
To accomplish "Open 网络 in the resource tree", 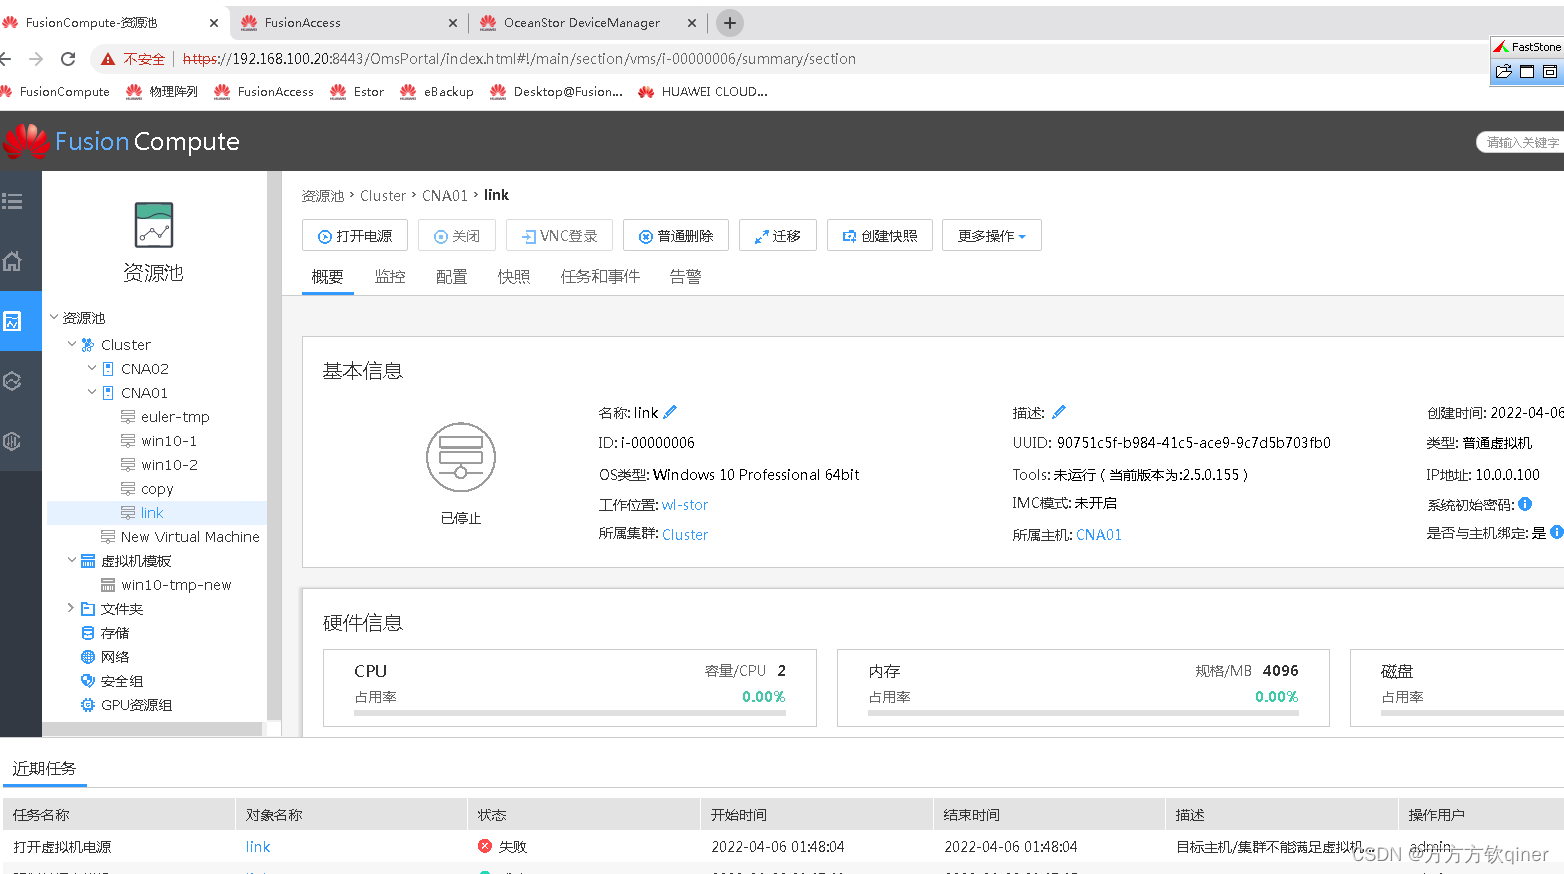I will pyautogui.click(x=115, y=657).
